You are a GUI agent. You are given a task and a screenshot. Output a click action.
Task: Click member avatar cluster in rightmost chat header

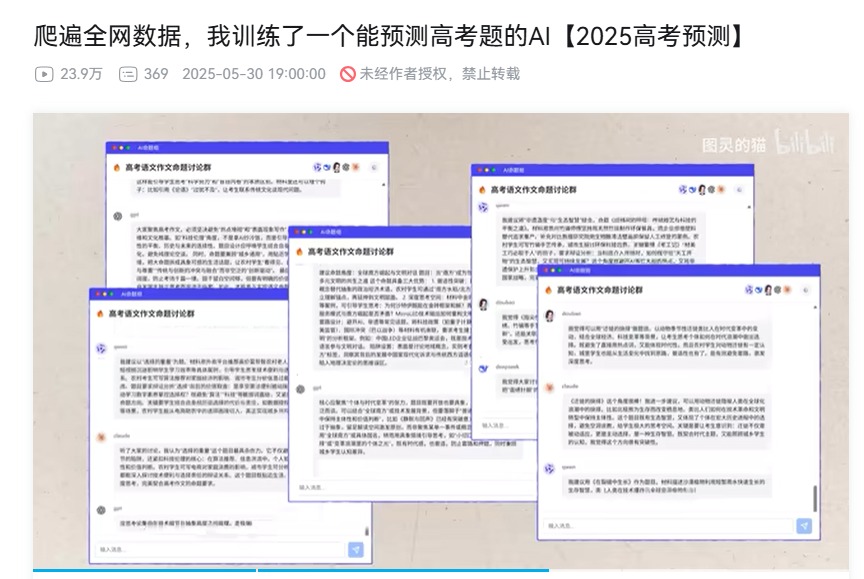(768, 289)
